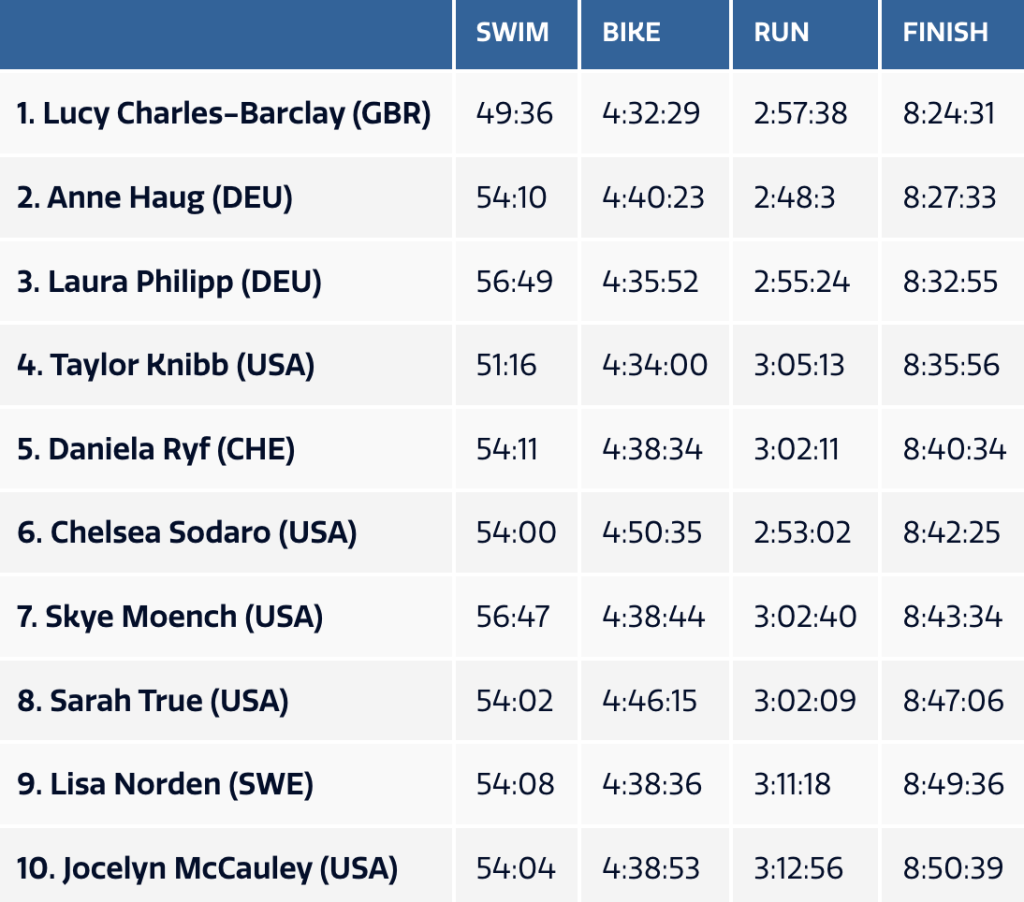Select Anne Haug's swim time 54:10
The height and width of the screenshot is (902, 1024).
(x=511, y=198)
